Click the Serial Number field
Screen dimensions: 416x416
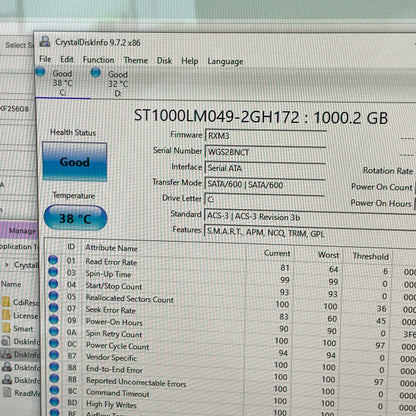point(265,152)
